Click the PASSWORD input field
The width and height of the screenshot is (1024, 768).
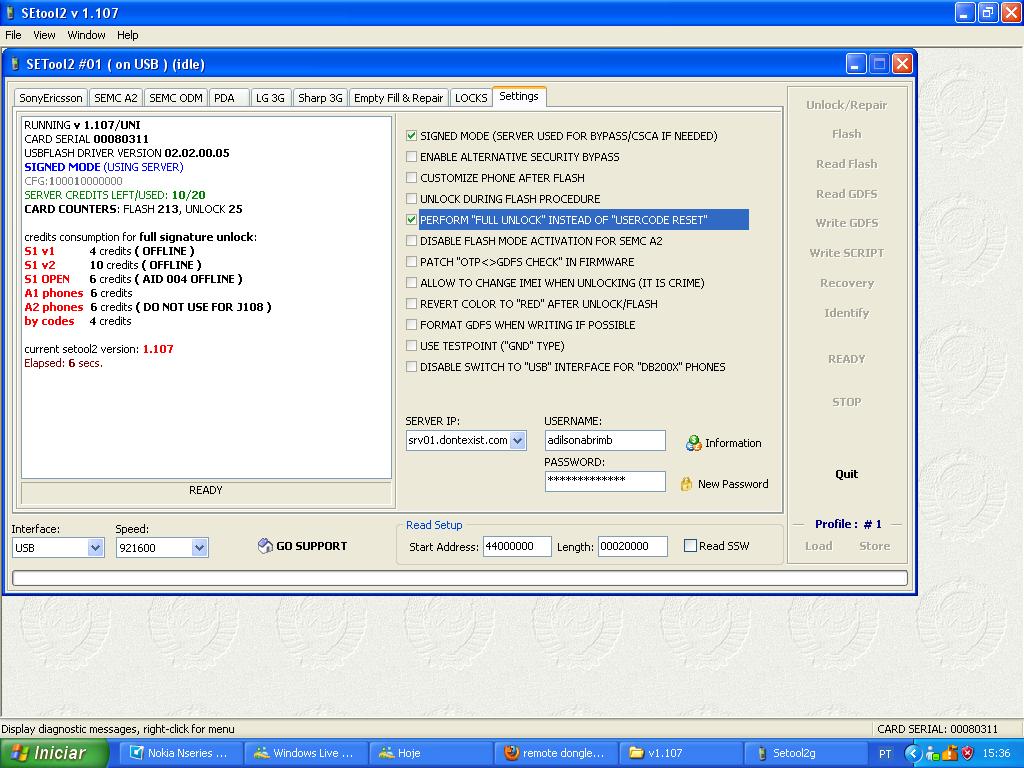point(605,481)
